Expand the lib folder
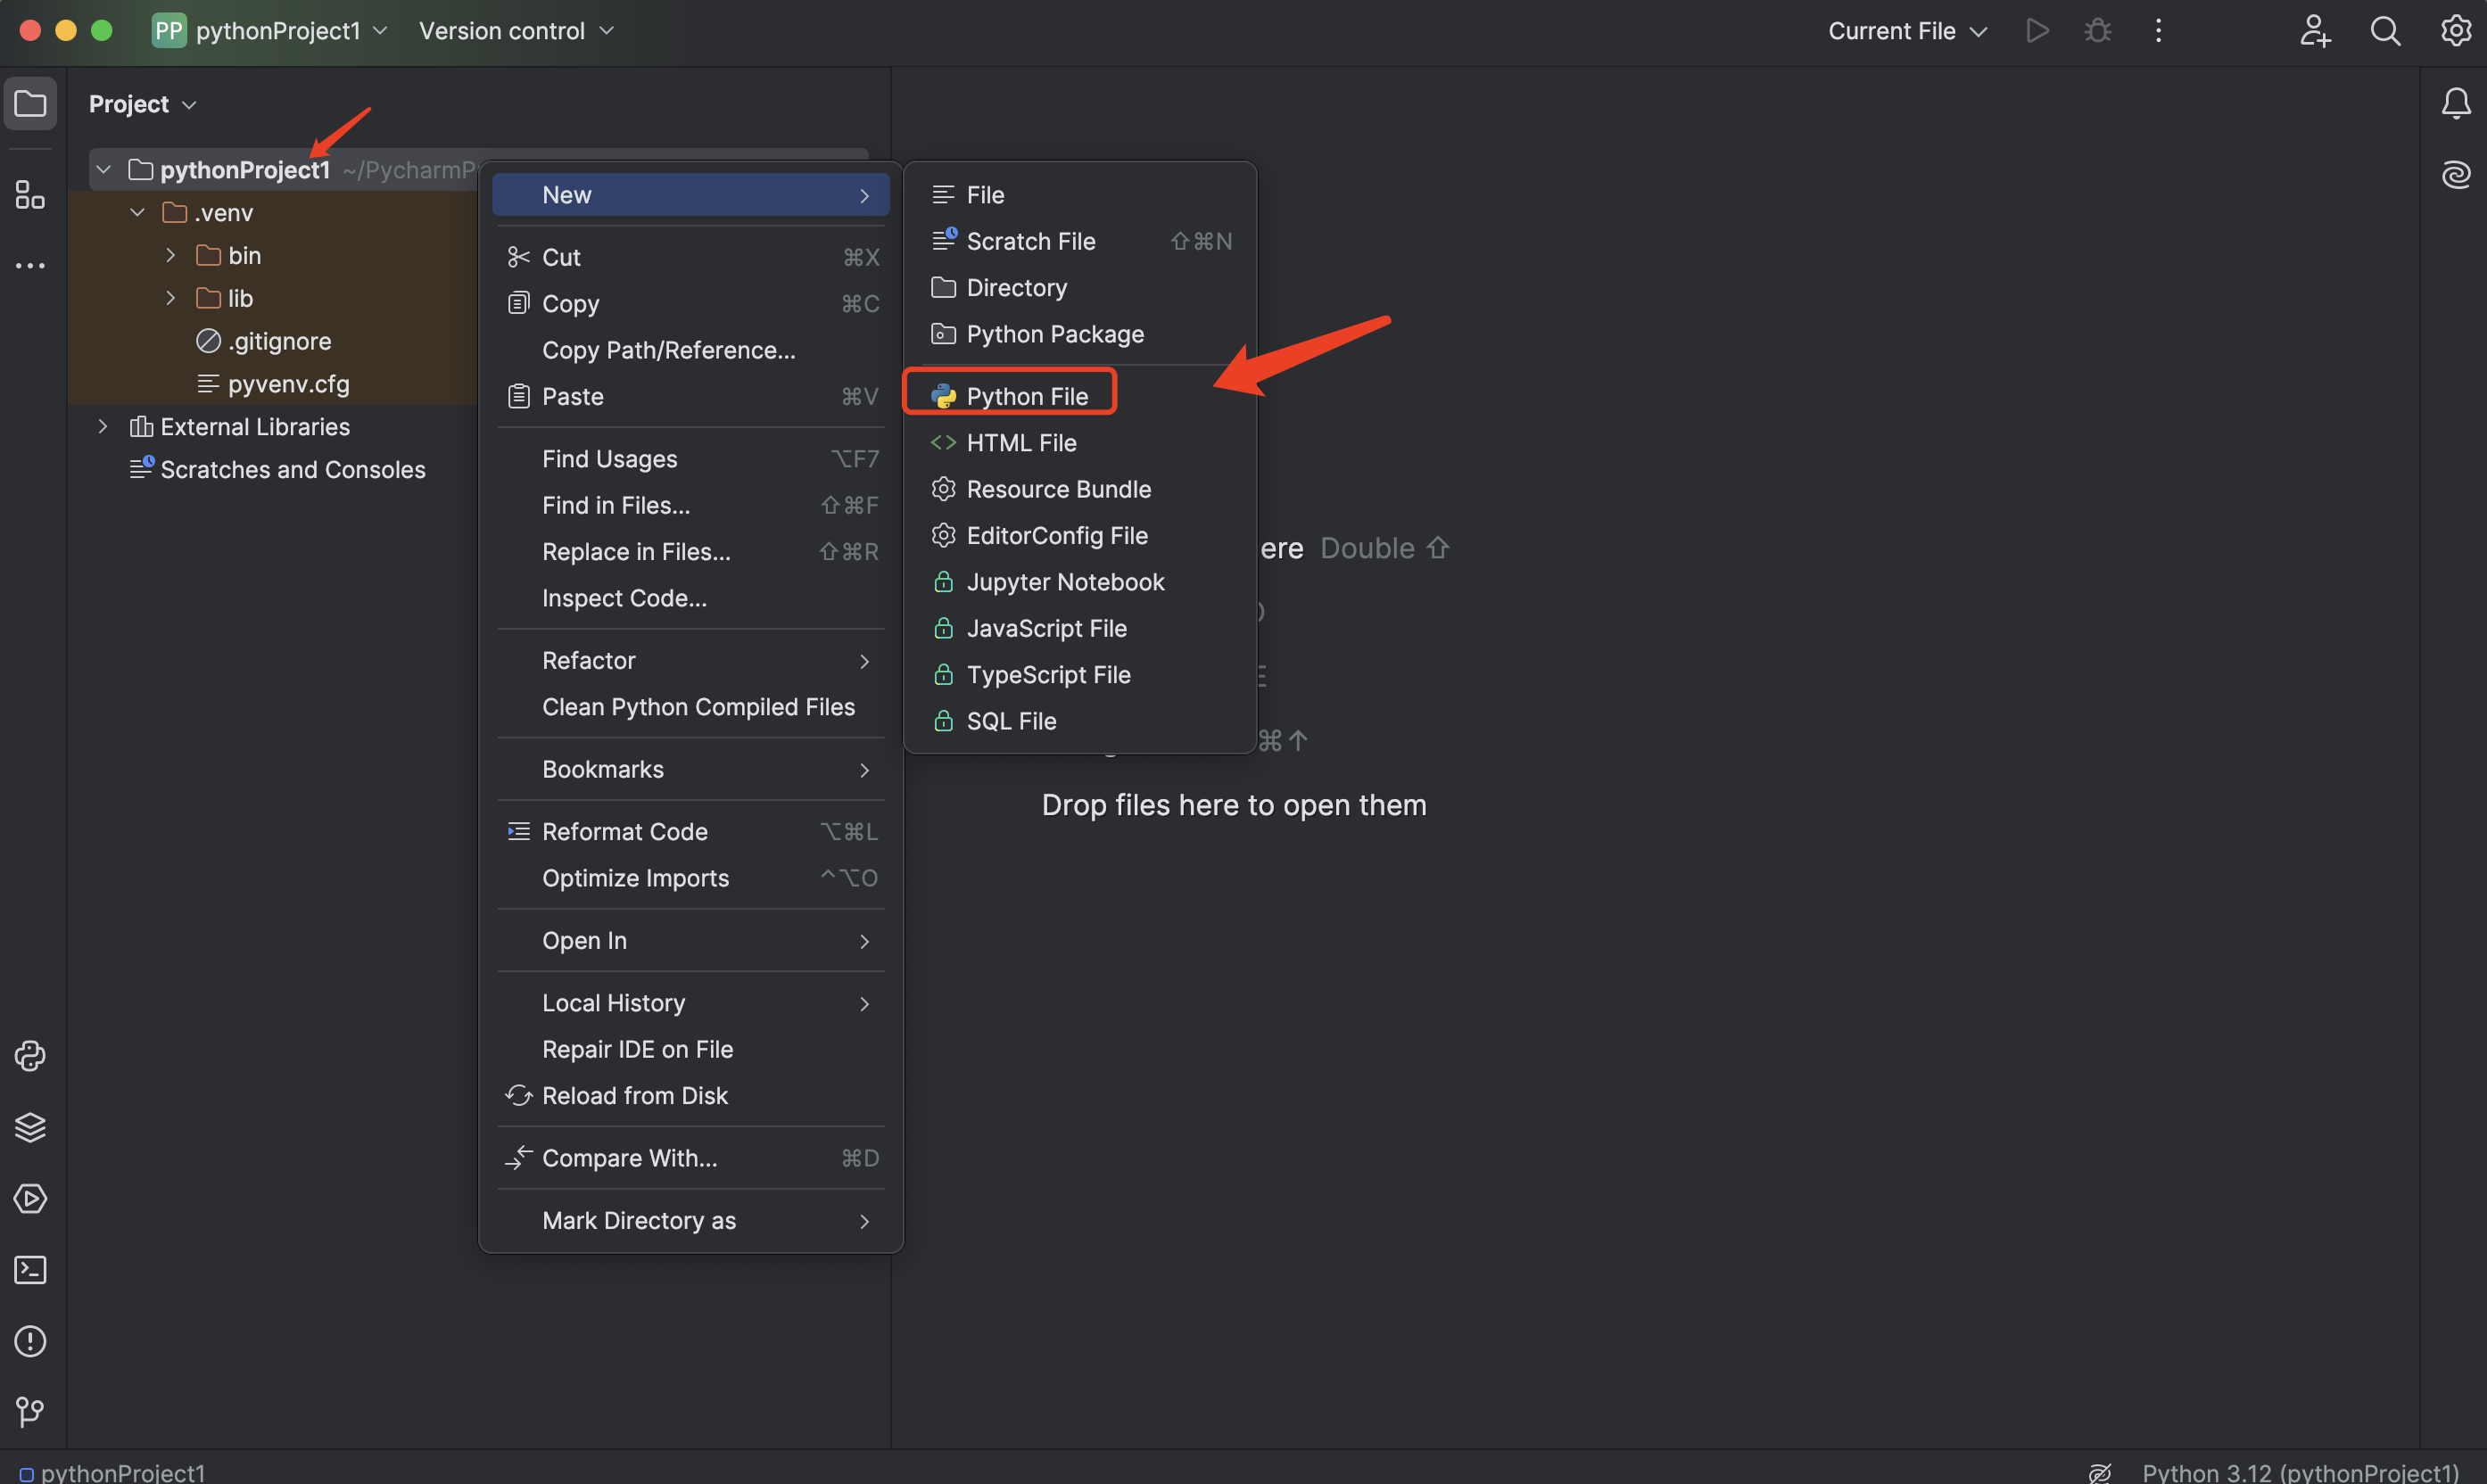Screen dimensions: 2487x1484 pos(171,298)
